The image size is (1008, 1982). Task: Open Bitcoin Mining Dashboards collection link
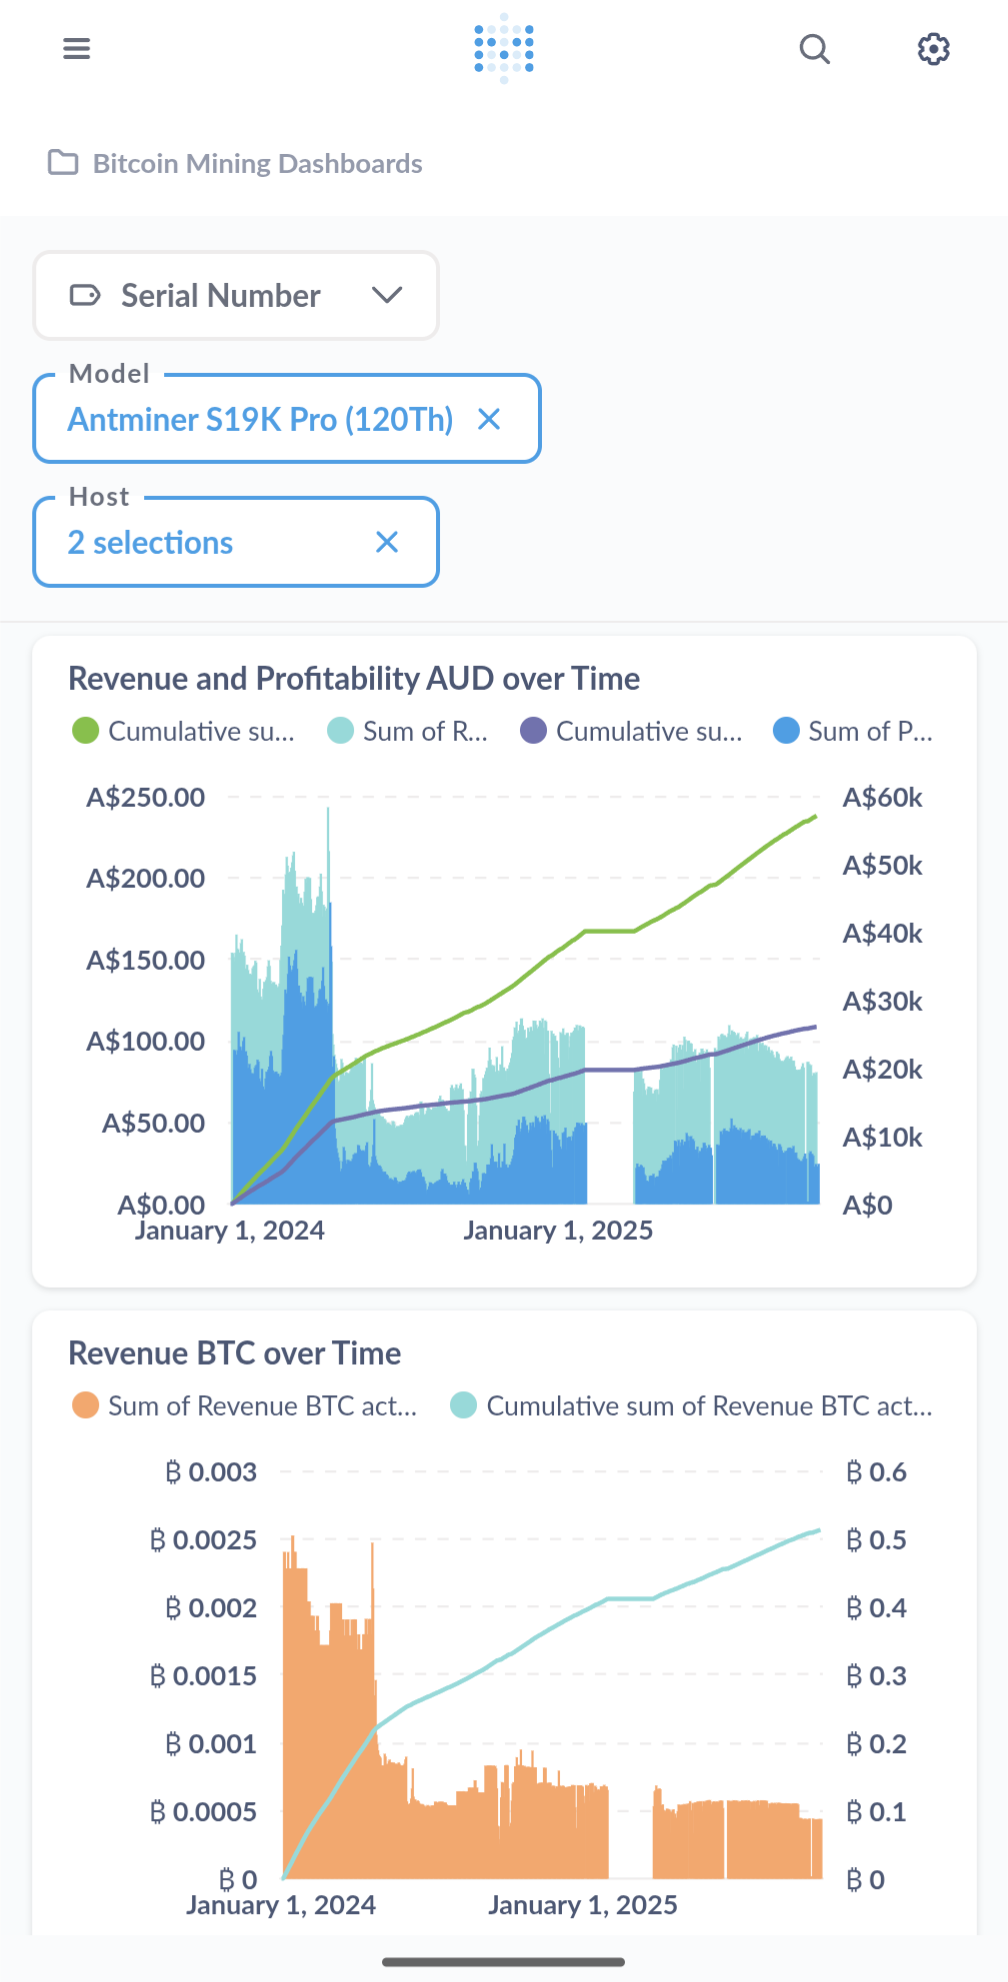click(257, 163)
